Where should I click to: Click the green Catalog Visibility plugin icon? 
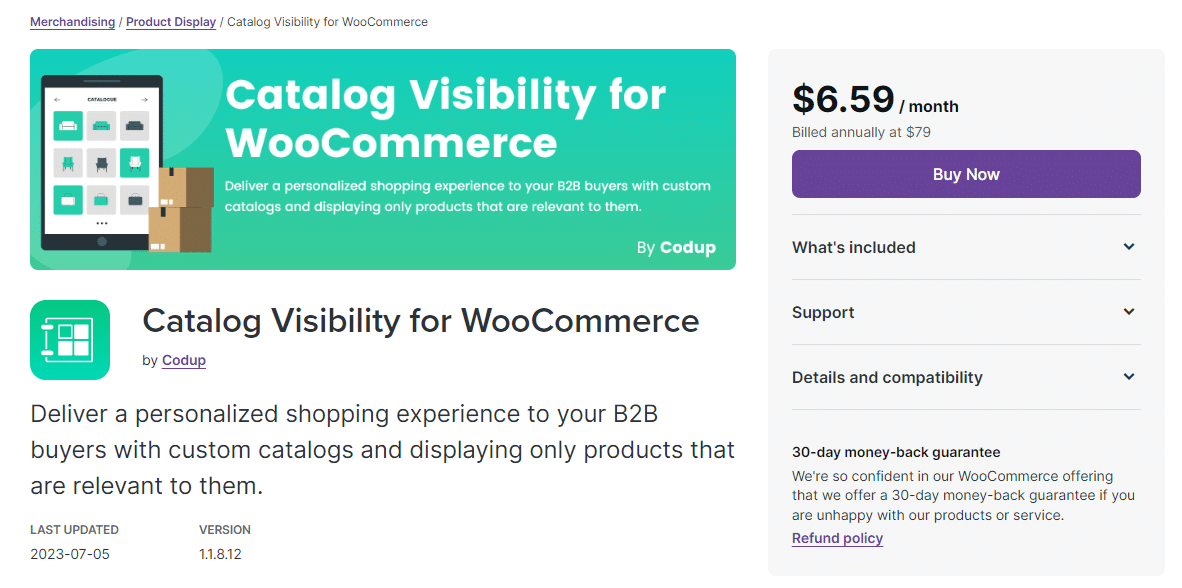click(70, 340)
